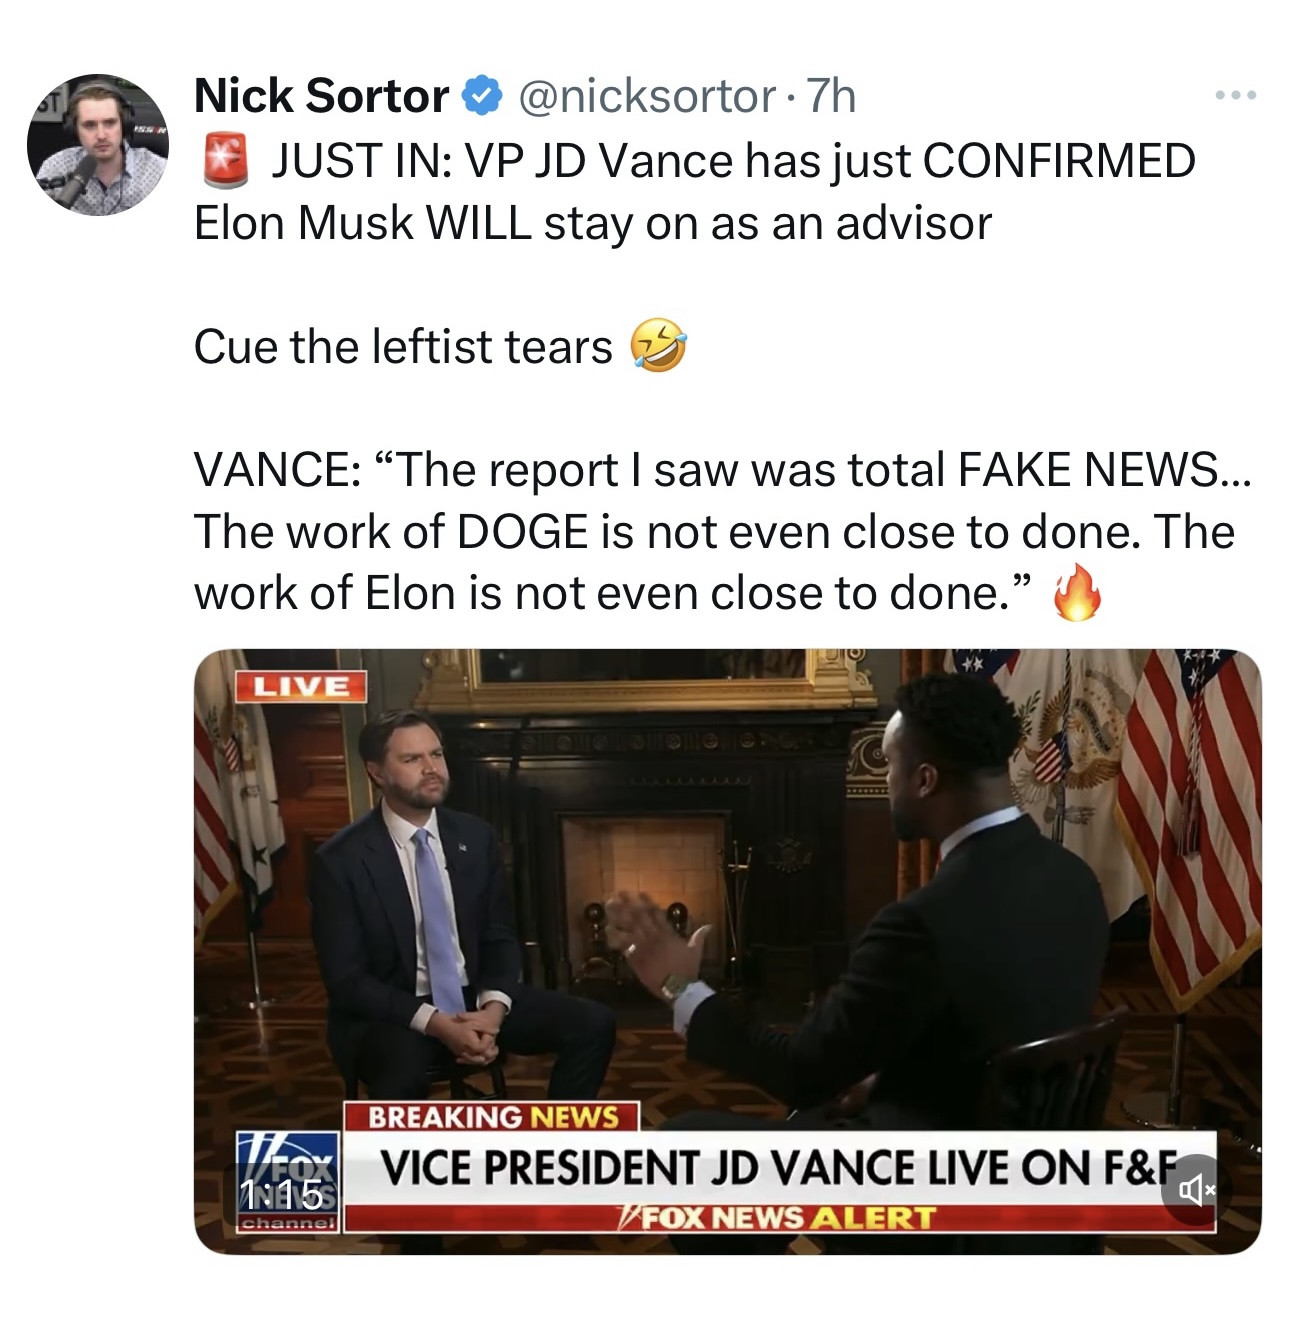The width and height of the screenshot is (1290, 1323).
Task: Click the fire emoji ending the quote
Action: tap(1077, 593)
